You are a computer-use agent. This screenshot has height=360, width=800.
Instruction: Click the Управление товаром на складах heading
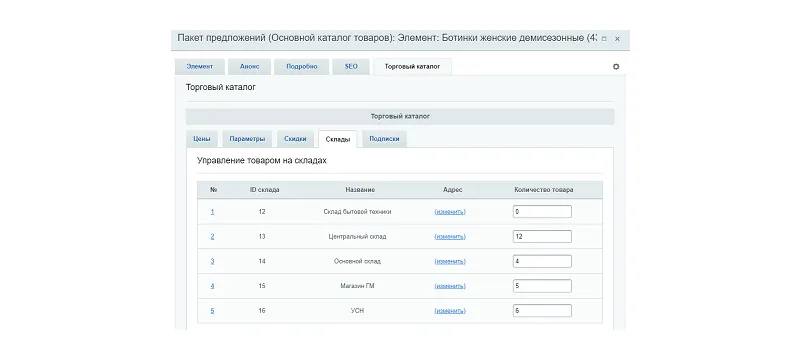tap(262, 161)
